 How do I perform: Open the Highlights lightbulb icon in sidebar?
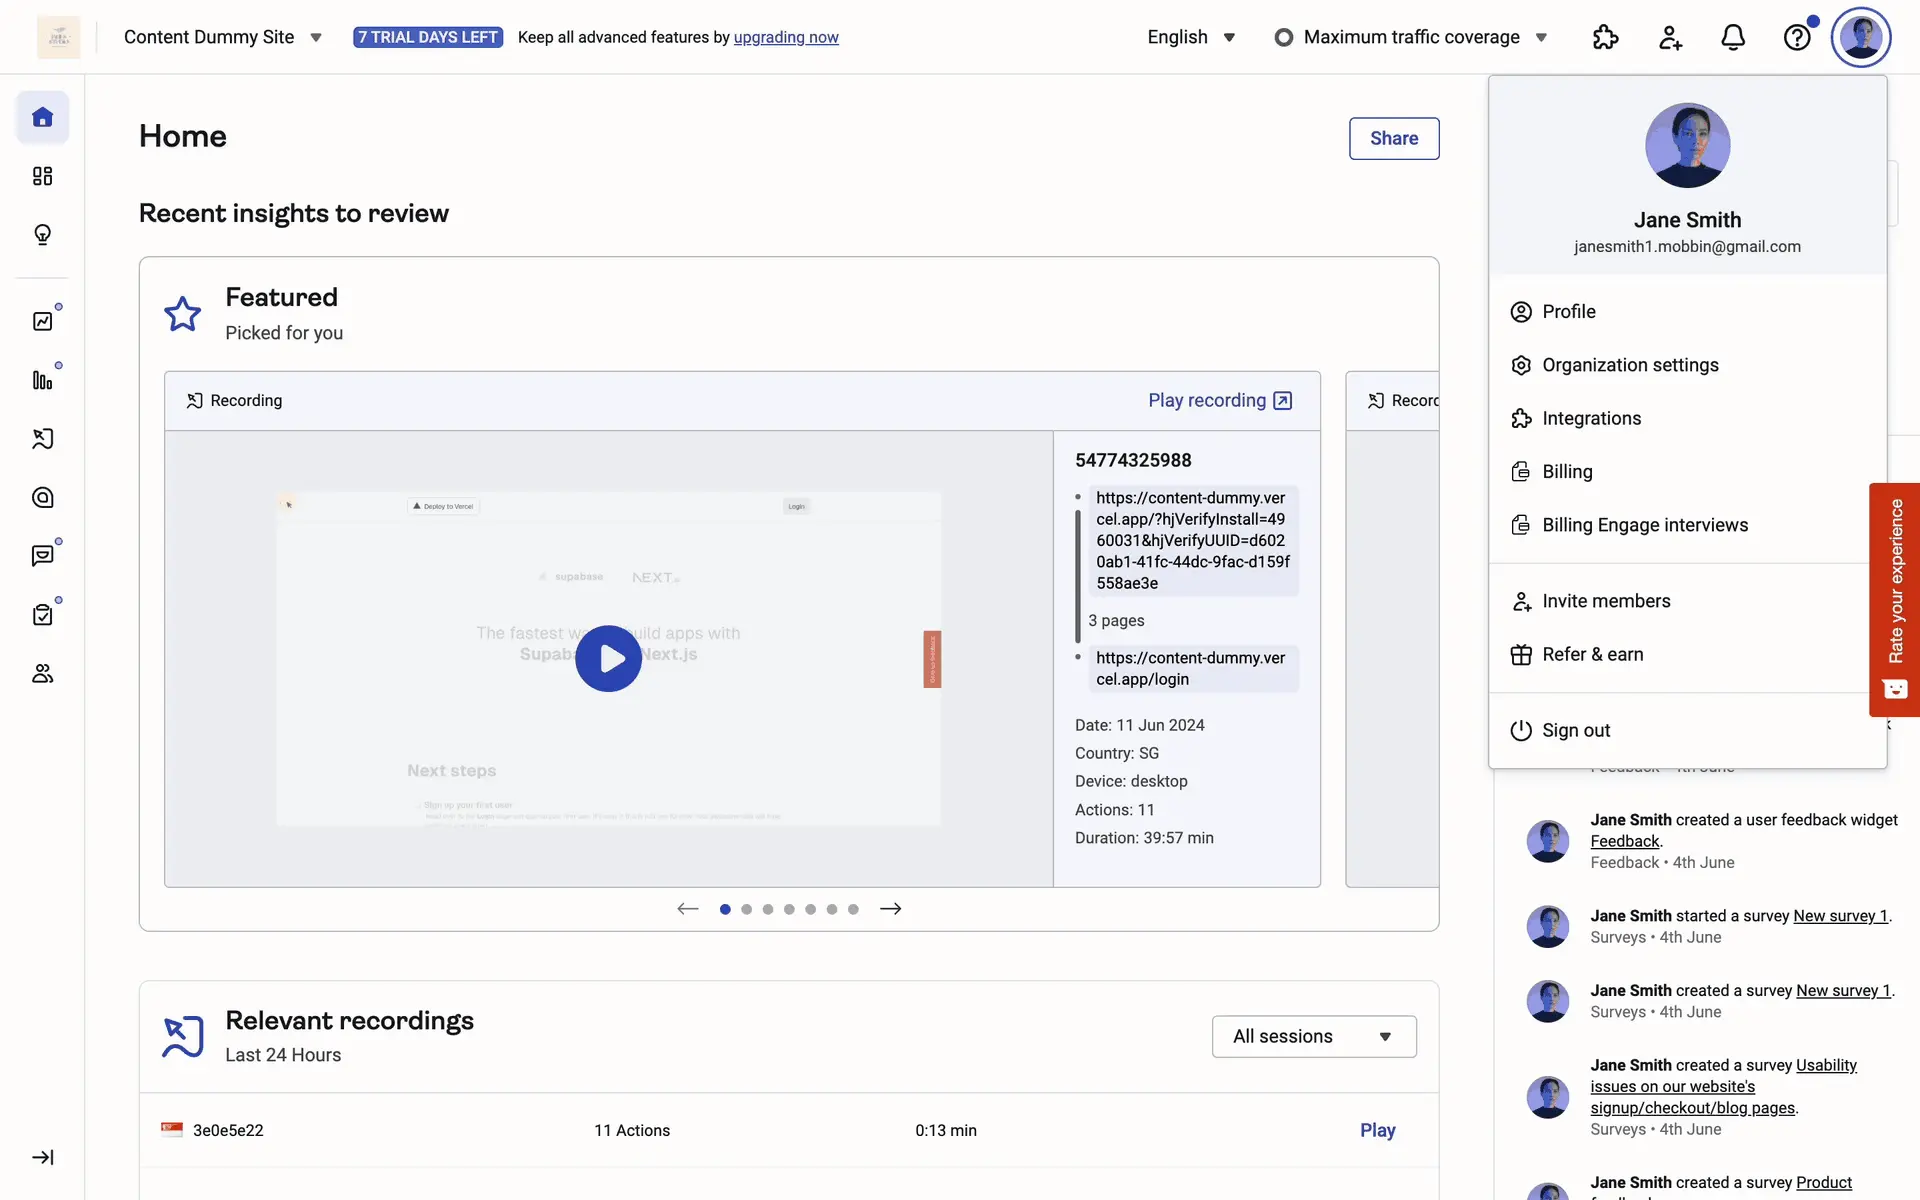coord(42,235)
